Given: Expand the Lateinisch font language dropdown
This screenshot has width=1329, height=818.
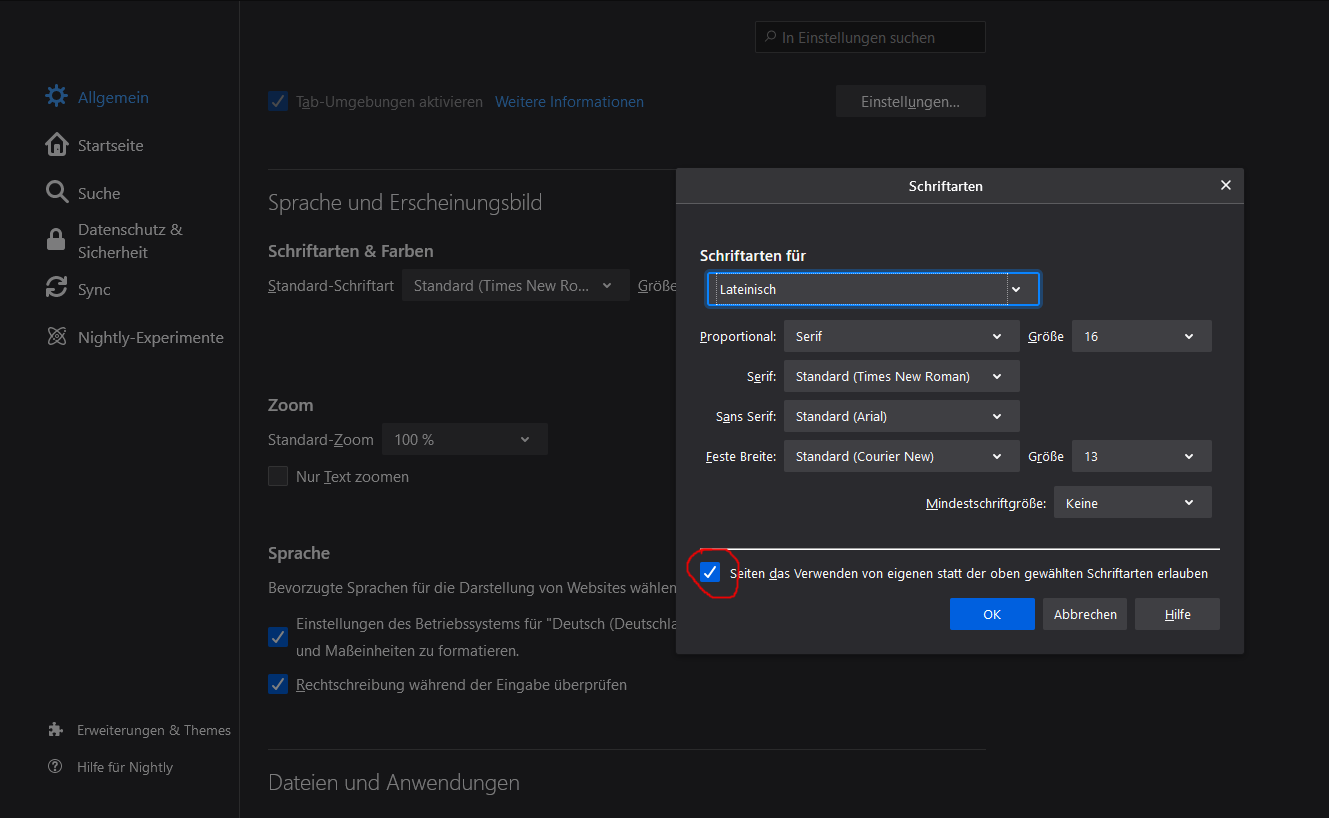Looking at the screenshot, I should 872,289.
